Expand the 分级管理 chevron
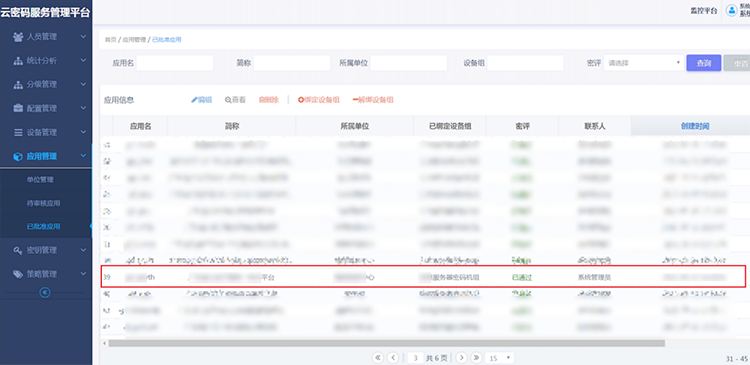750x365 pixels. tap(83, 84)
